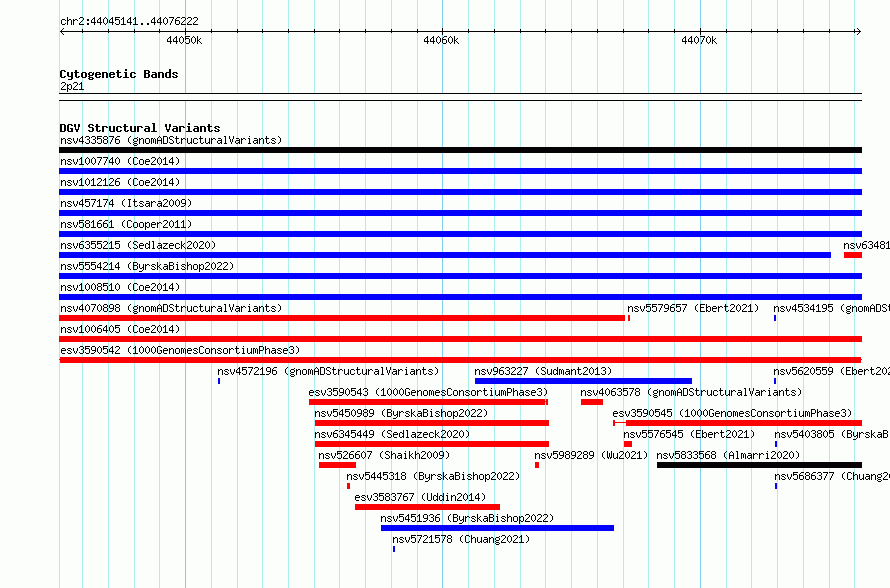Open the nsv1007740 (Coe2014) variant label
The image size is (890, 588).
point(120,161)
